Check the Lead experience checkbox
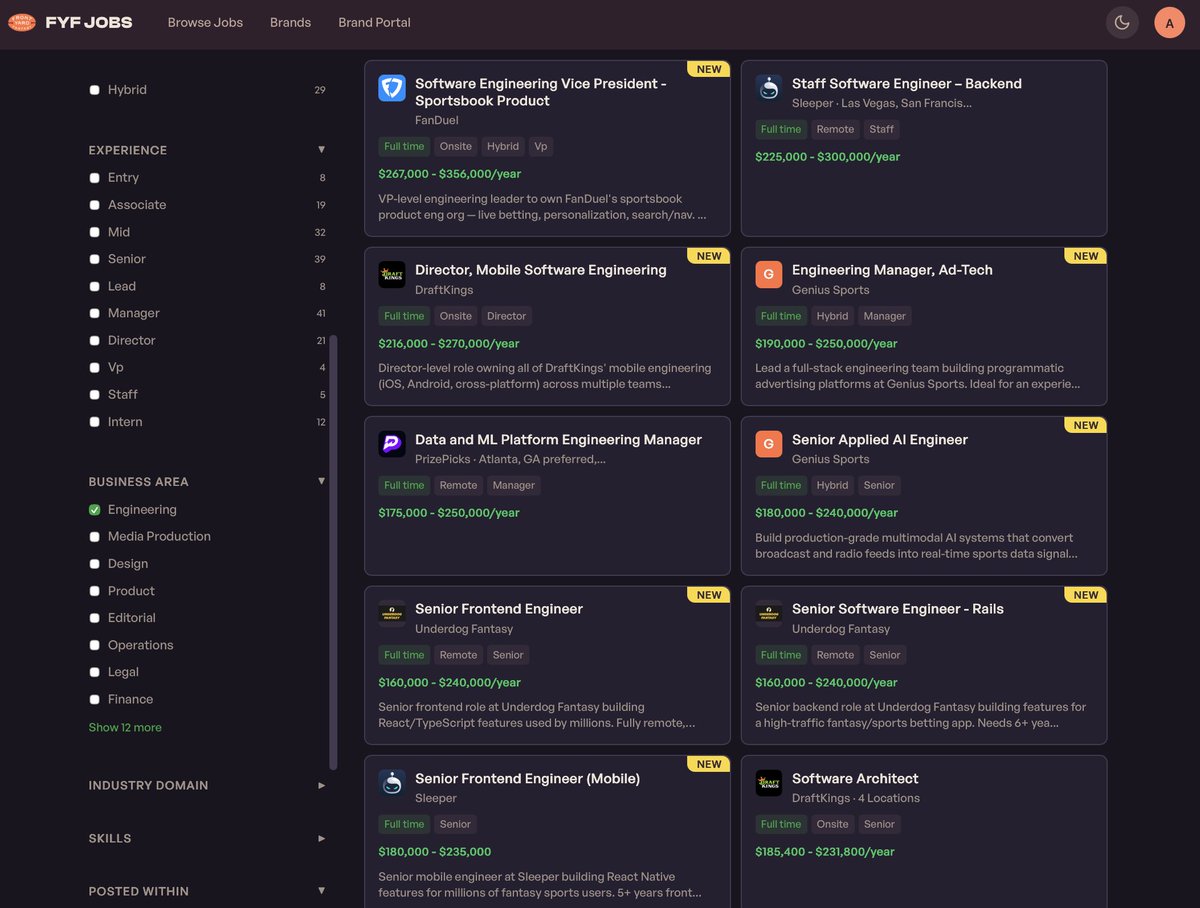1200x908 pixels. 94,286
